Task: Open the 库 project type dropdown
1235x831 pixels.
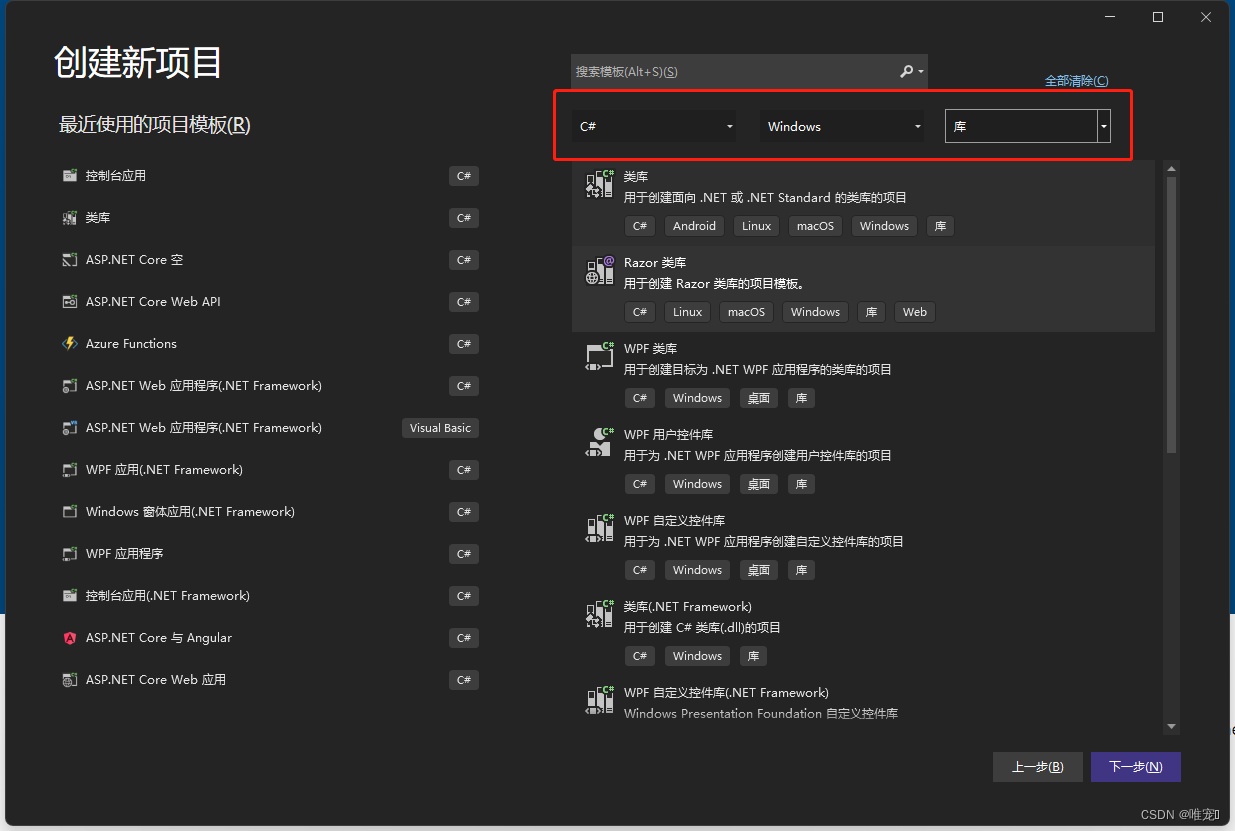Action: click(1028, 126)
